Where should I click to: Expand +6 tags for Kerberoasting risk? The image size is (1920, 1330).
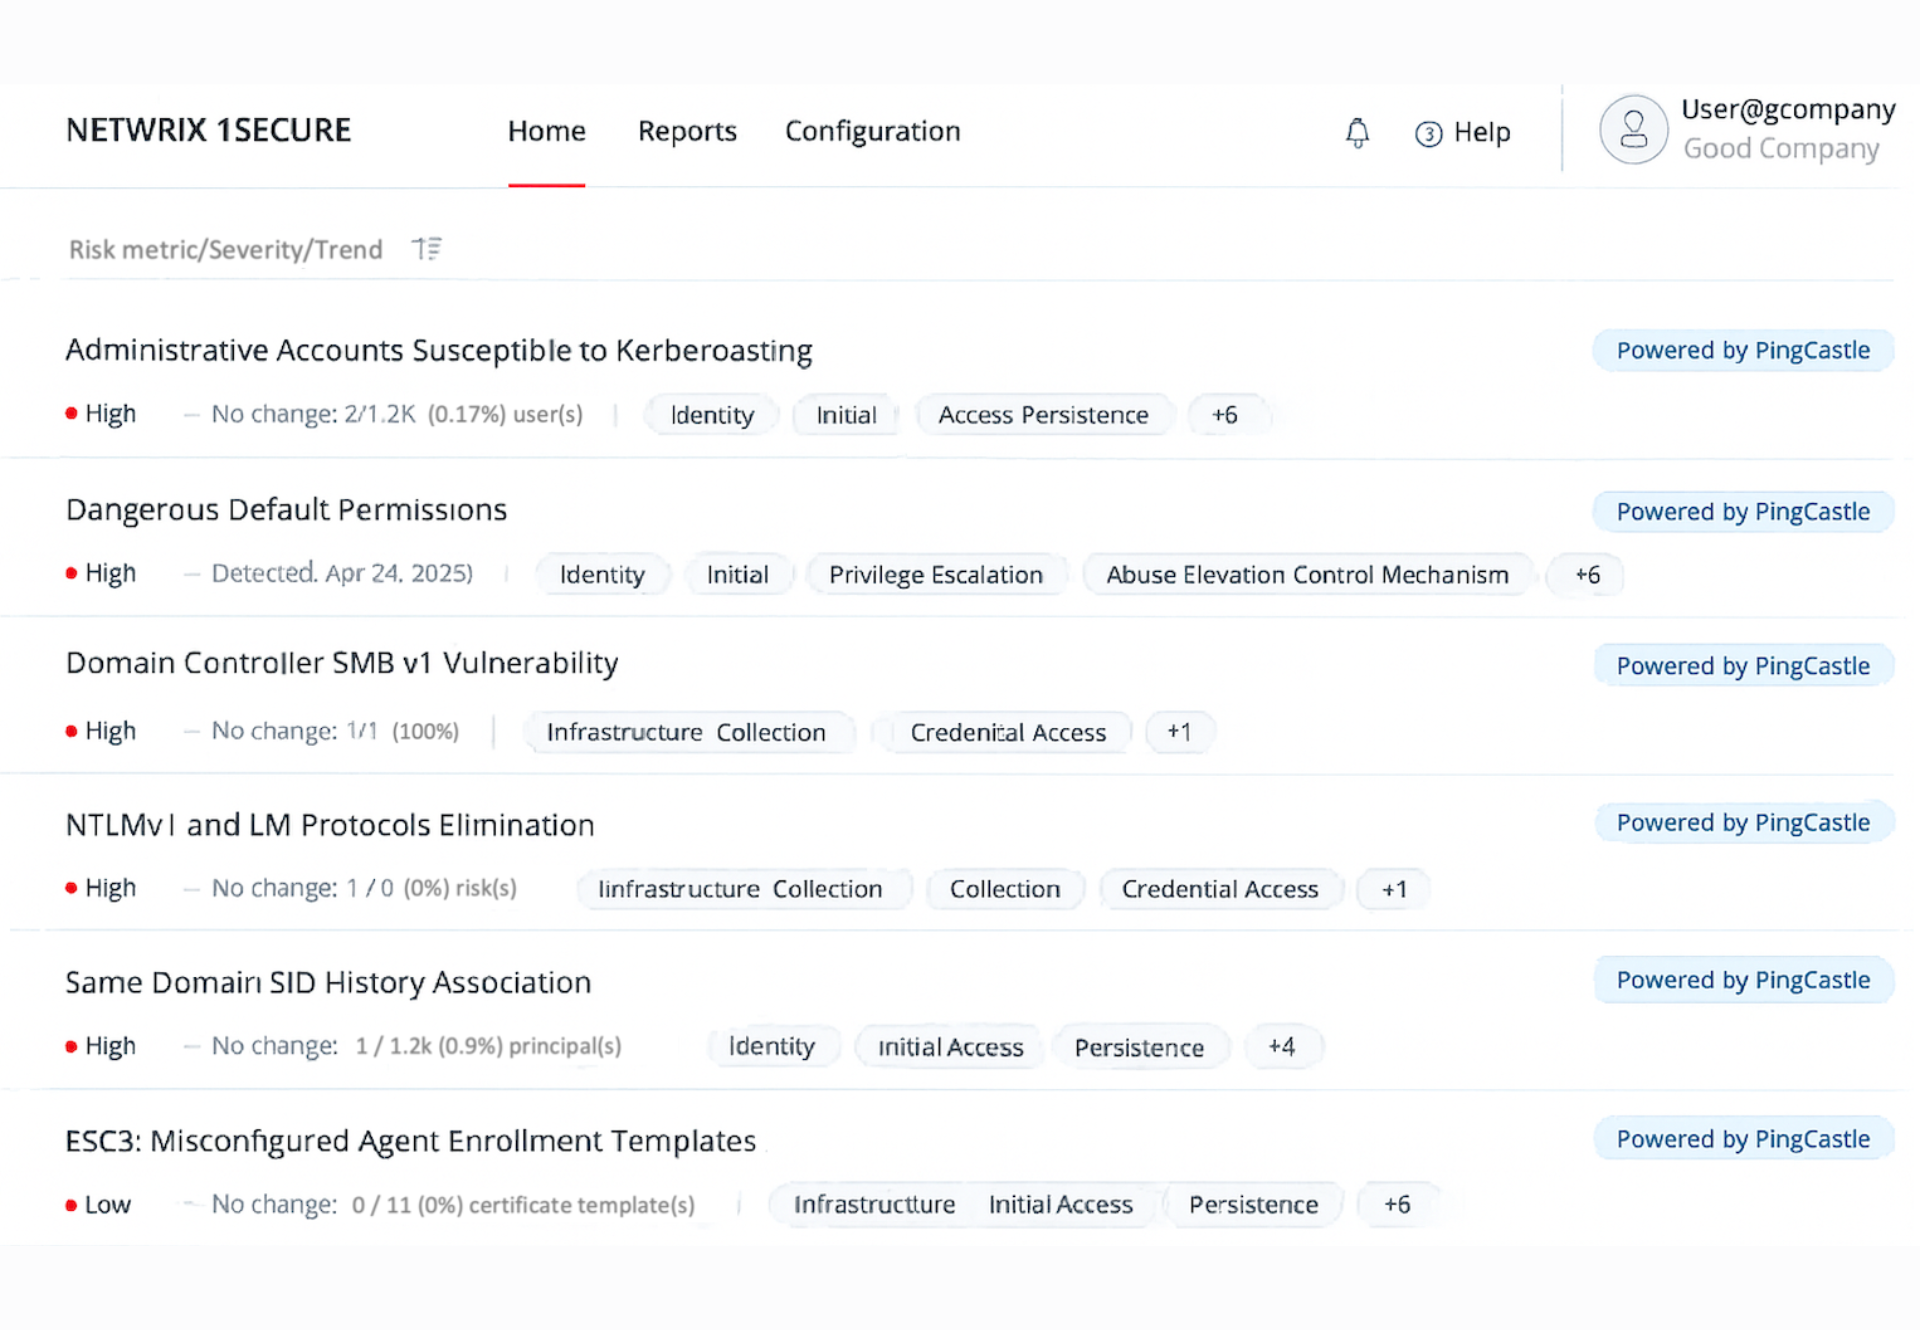pos(1225,415)
